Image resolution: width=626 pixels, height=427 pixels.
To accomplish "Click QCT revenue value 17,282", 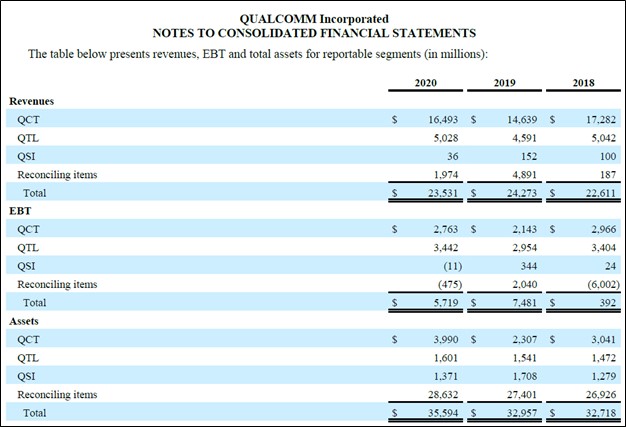I will point(601,120).
